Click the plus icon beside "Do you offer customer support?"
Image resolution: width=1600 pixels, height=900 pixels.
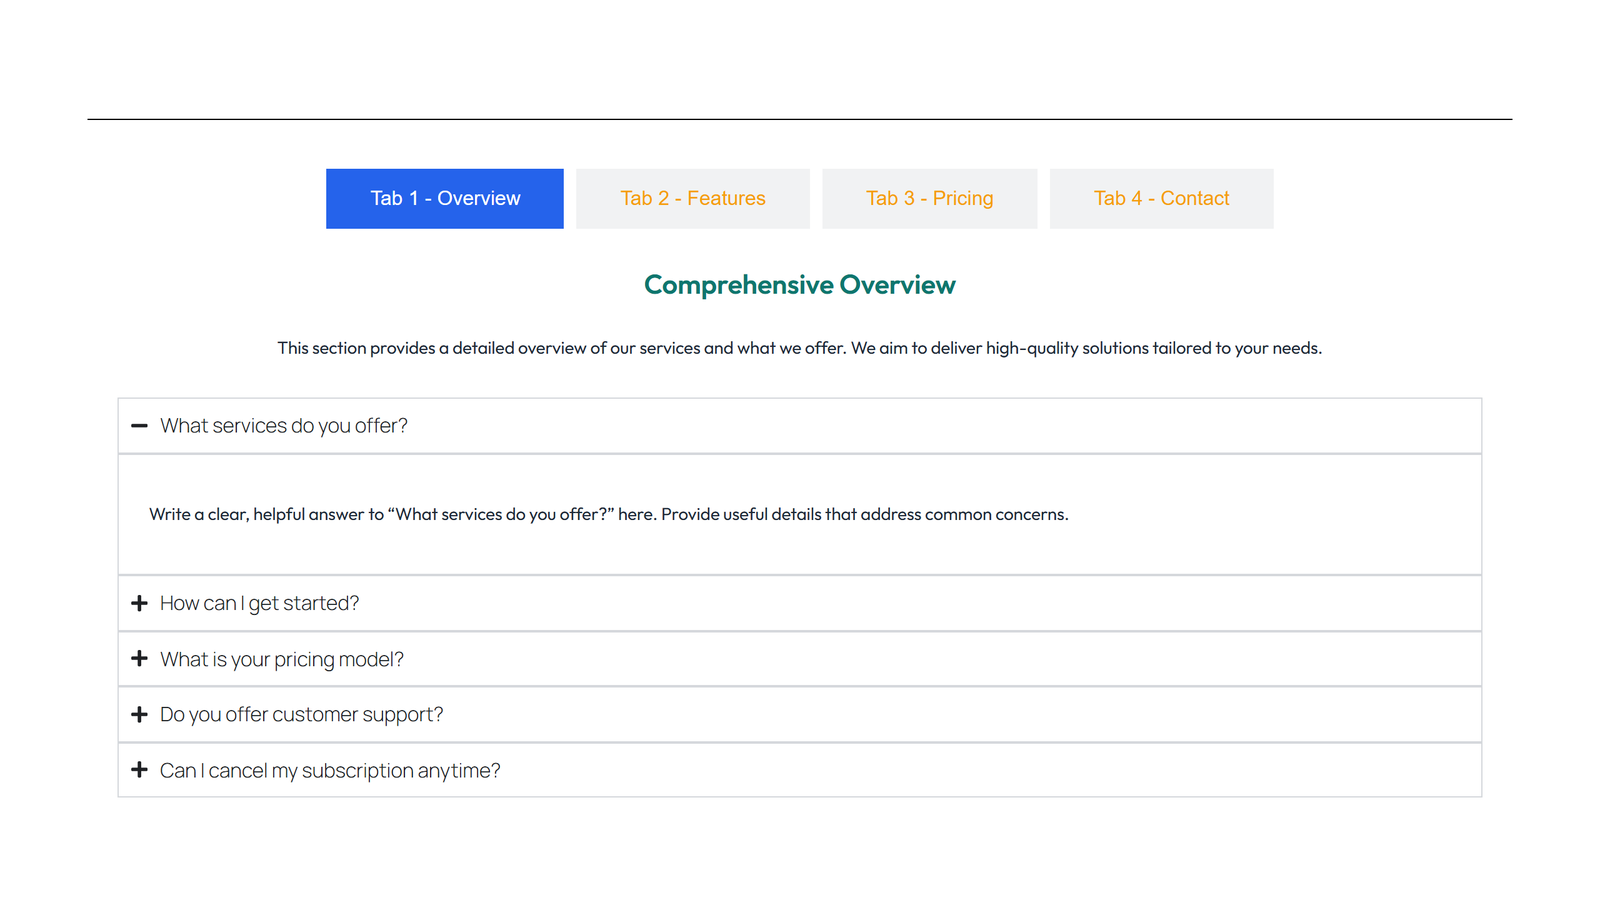tap(140, 714)
